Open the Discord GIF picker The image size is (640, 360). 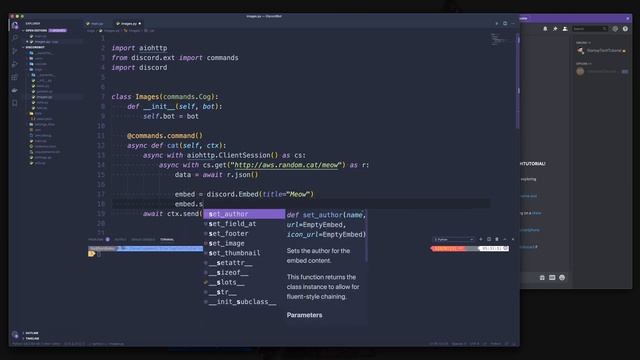[552, 278]
